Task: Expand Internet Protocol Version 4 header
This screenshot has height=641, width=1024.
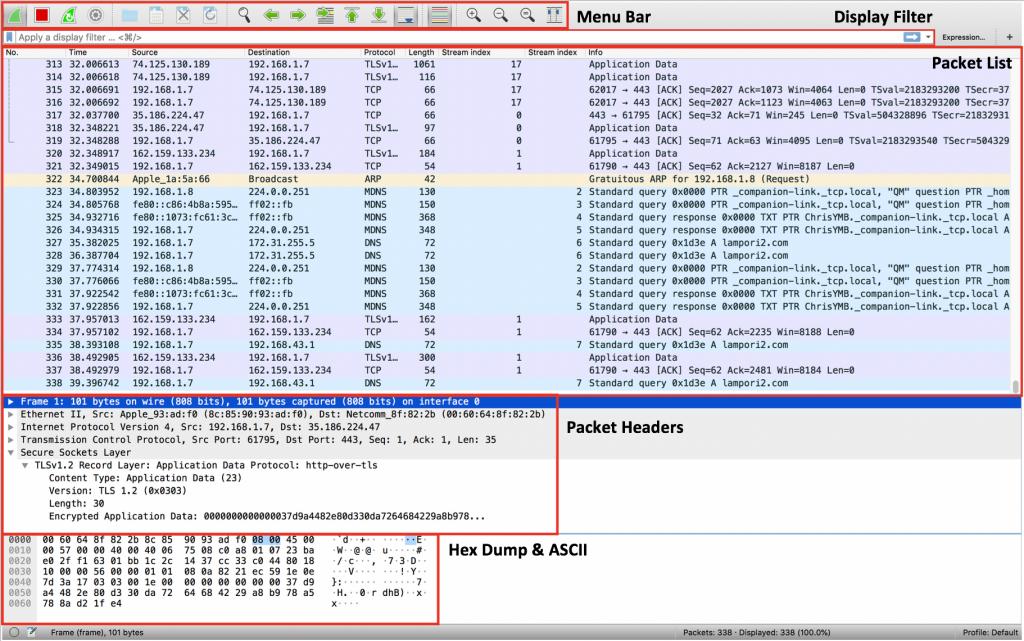Action: pos(10,427)
